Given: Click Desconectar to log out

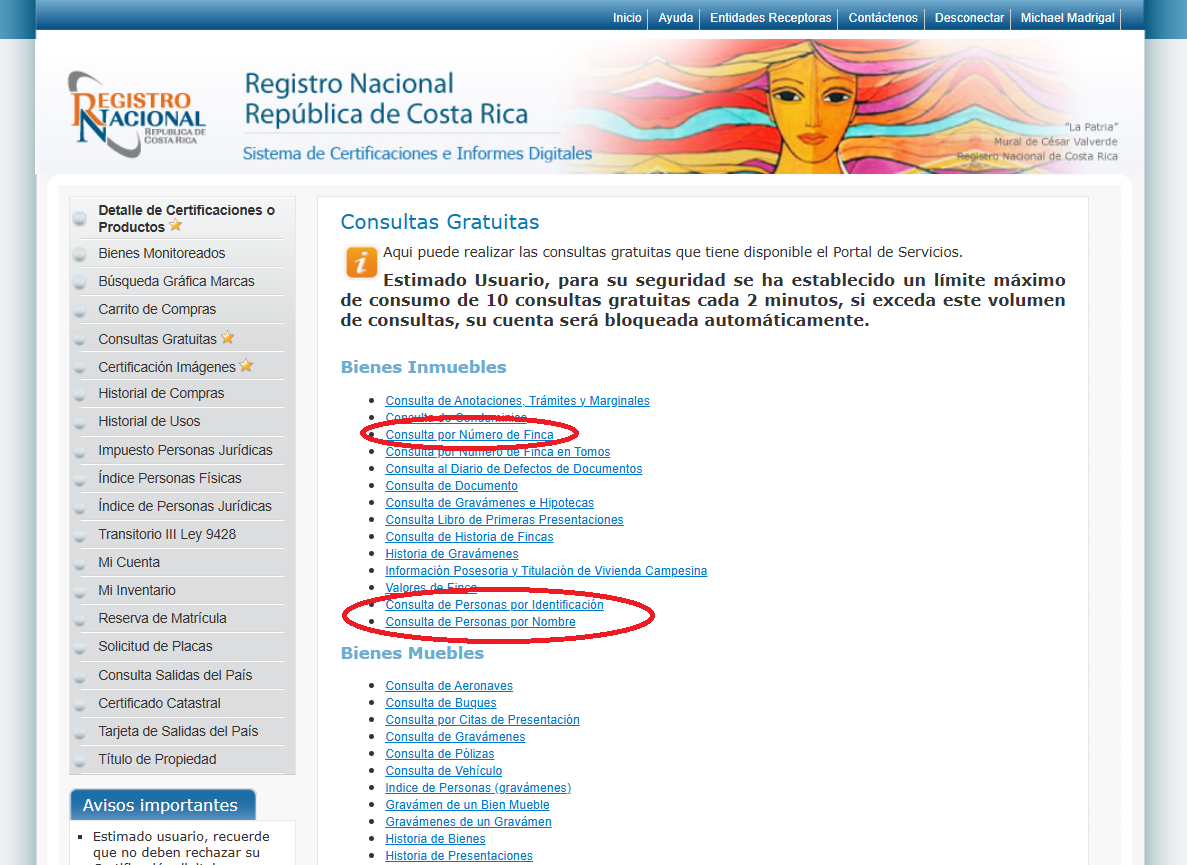Looking at the screenshot, I should click(x=969, y=17).
